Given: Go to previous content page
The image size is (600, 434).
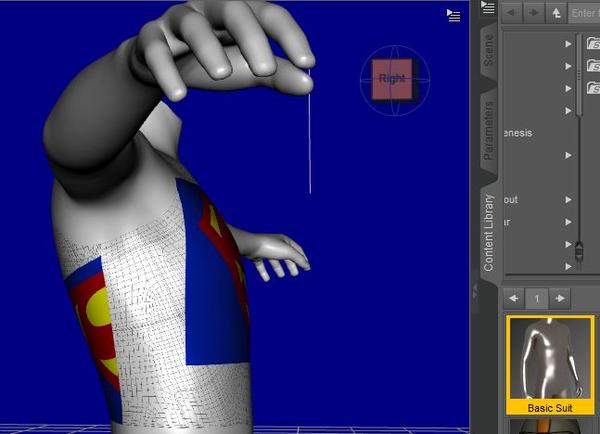Looking at the screenshot, I should [514, 298].
